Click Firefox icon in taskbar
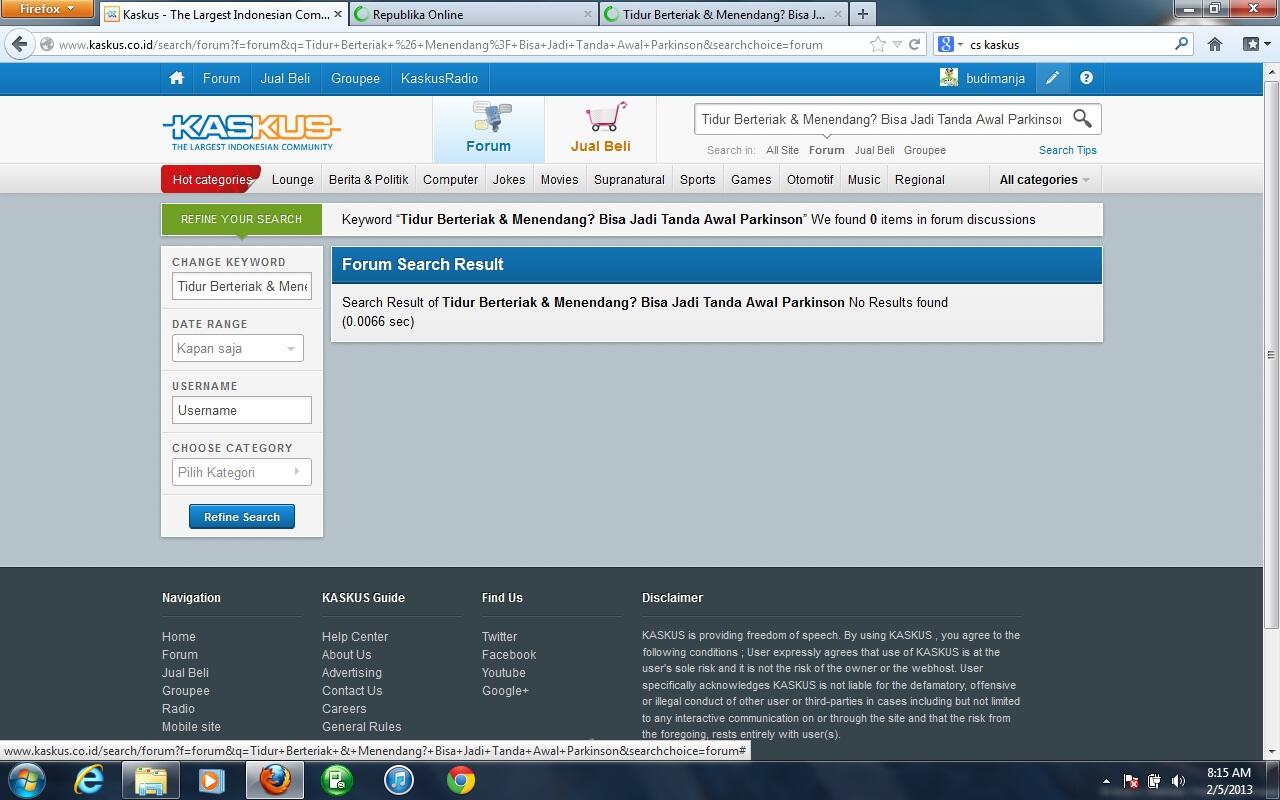The image size is (1280, 800). [x=275, y=780]
